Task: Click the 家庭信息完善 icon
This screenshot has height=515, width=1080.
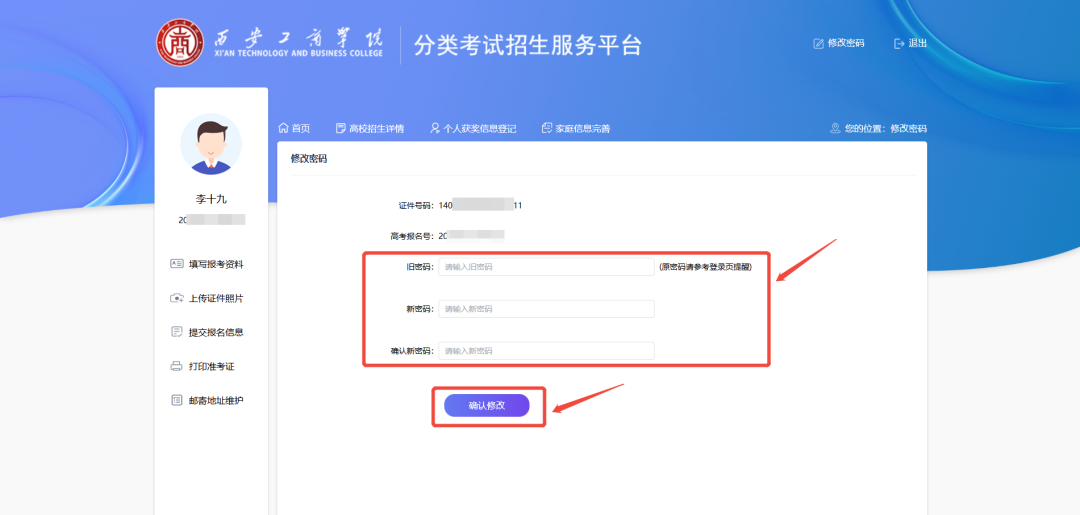Action: (547, 128)
